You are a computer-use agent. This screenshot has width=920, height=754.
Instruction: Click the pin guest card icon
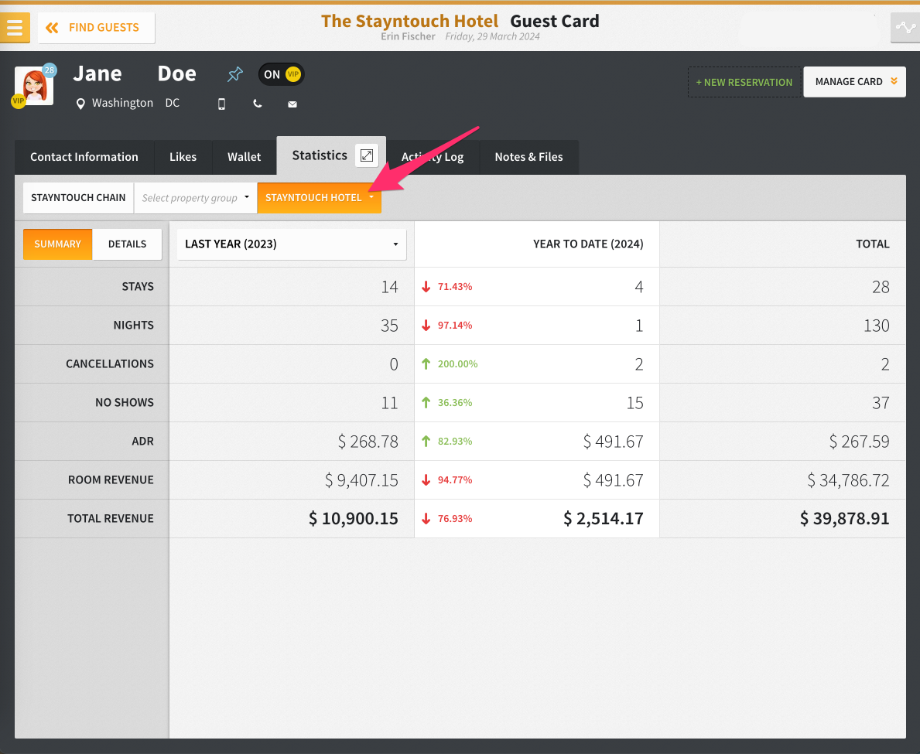coord(235,75)
